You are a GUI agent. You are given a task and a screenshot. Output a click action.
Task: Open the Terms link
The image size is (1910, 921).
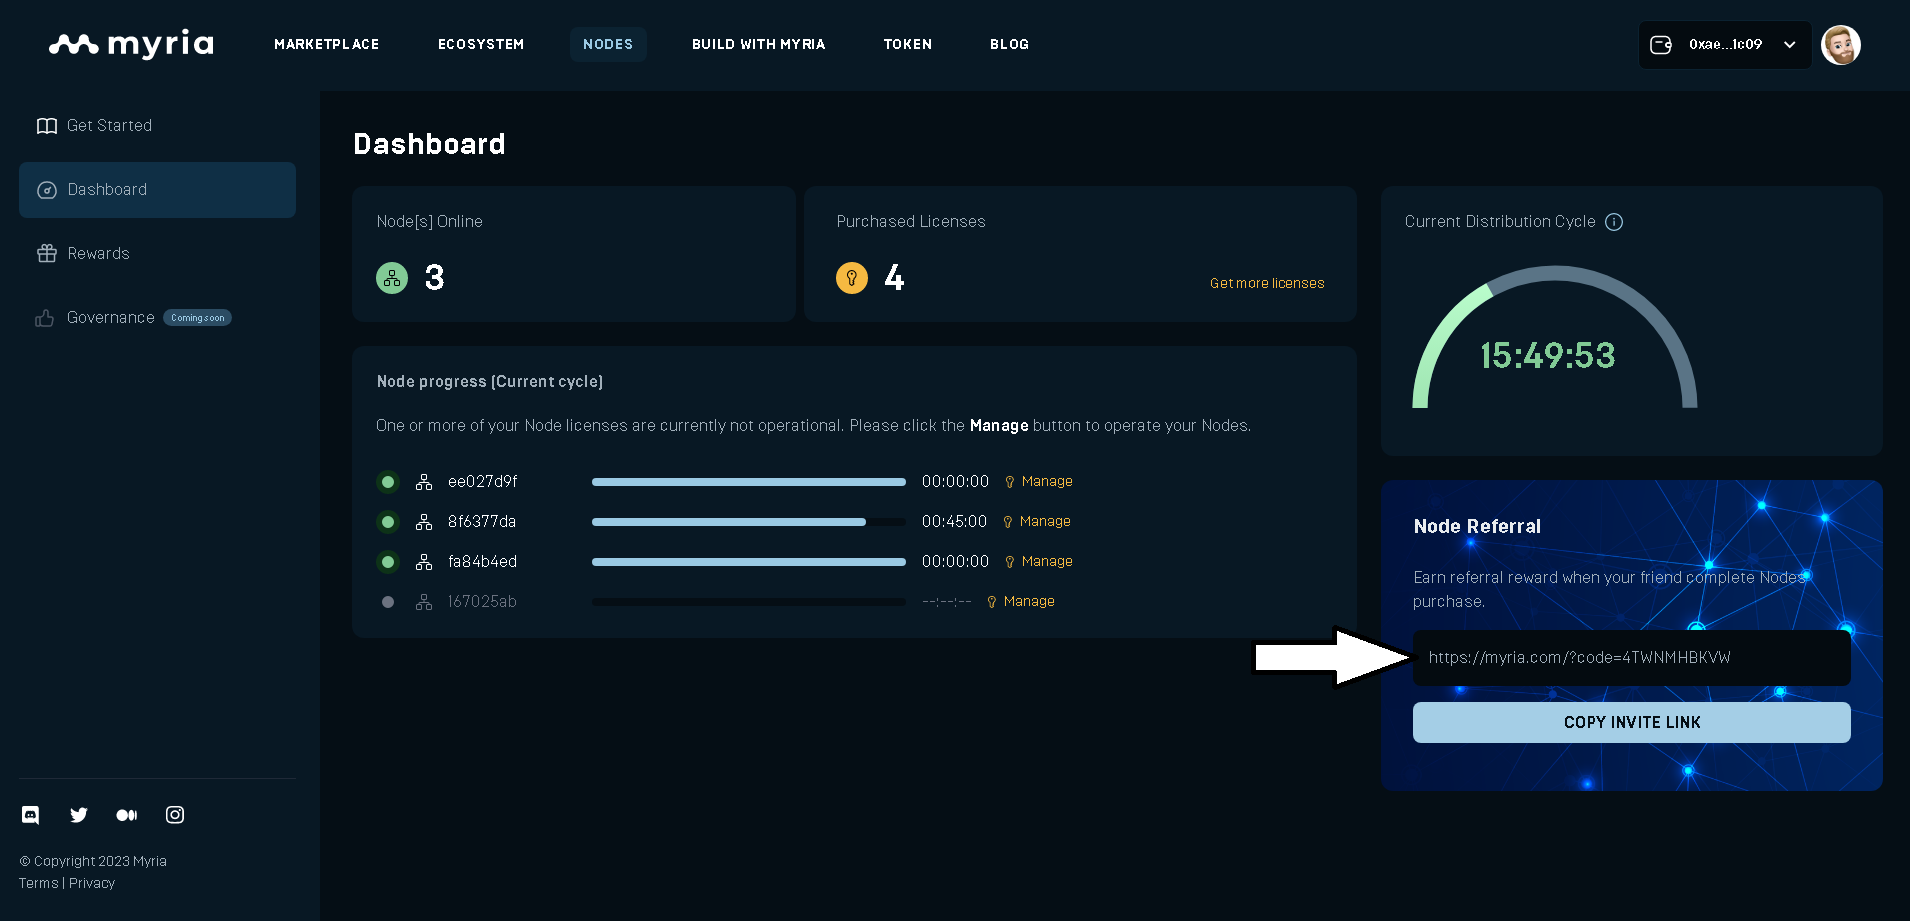pos(39,883)
